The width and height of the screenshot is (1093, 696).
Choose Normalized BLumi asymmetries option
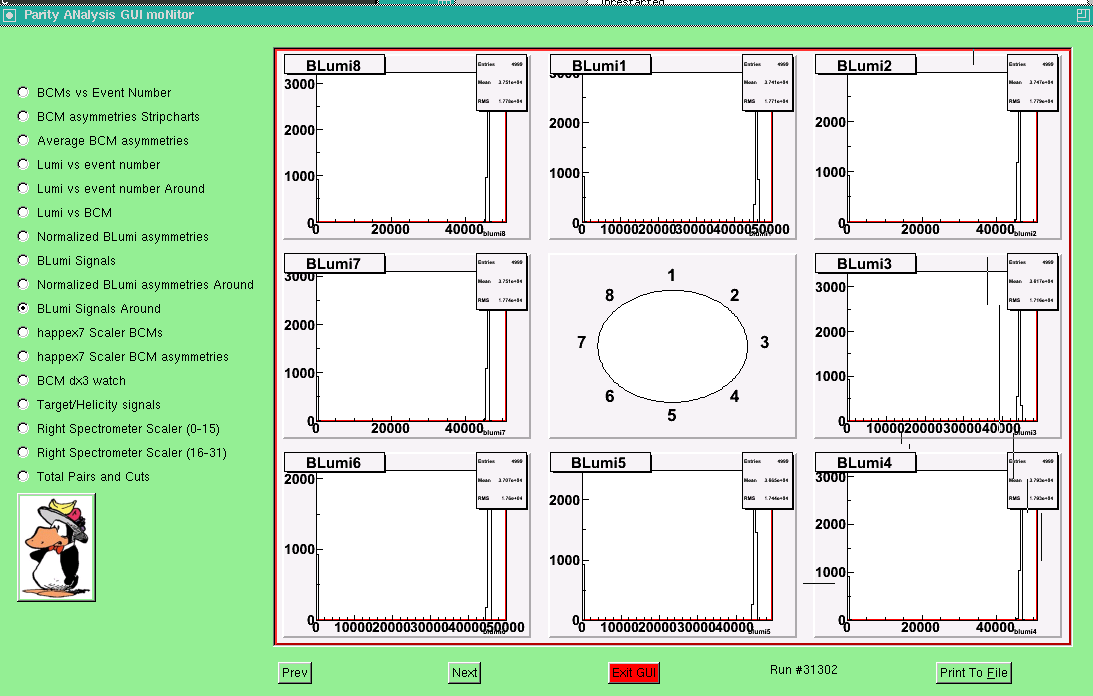24,236
